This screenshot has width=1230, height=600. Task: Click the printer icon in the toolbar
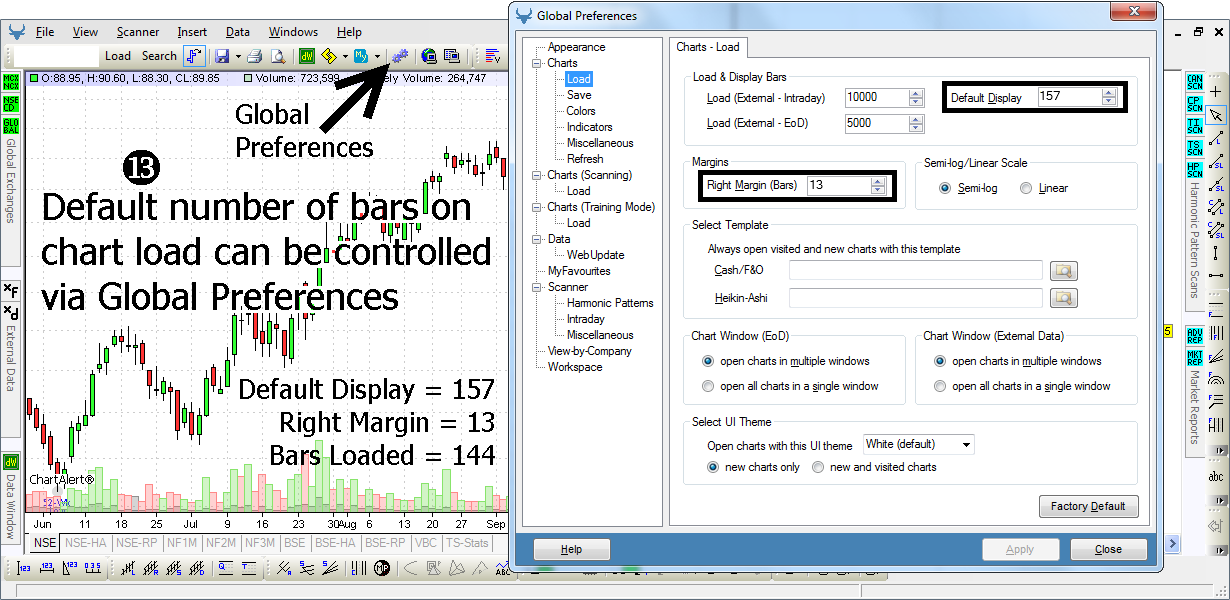(254, 56)
